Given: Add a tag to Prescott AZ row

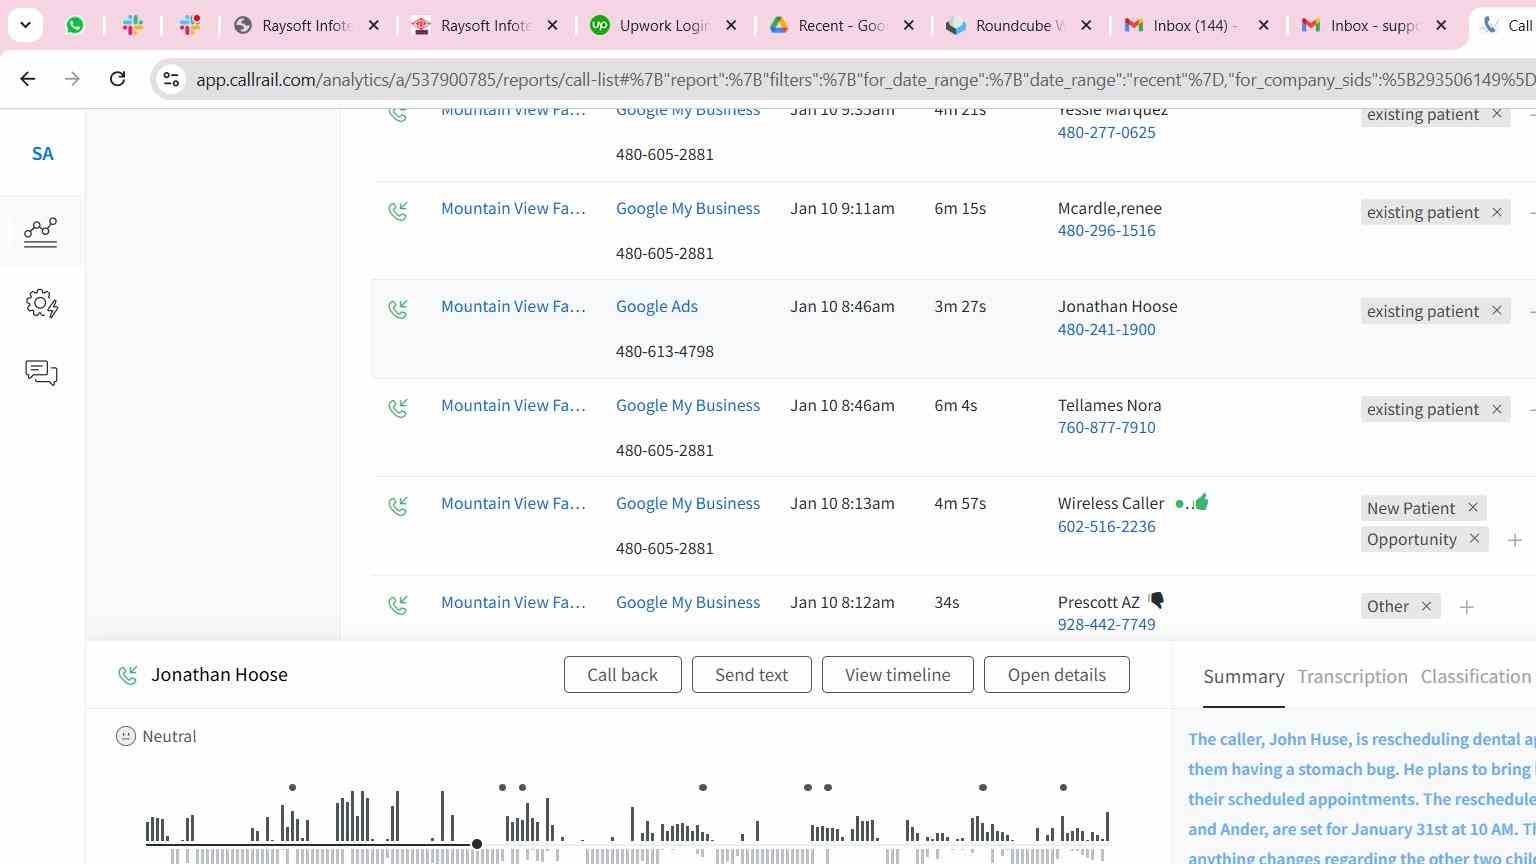Looking at the screenshot, I should [1467, 607].
